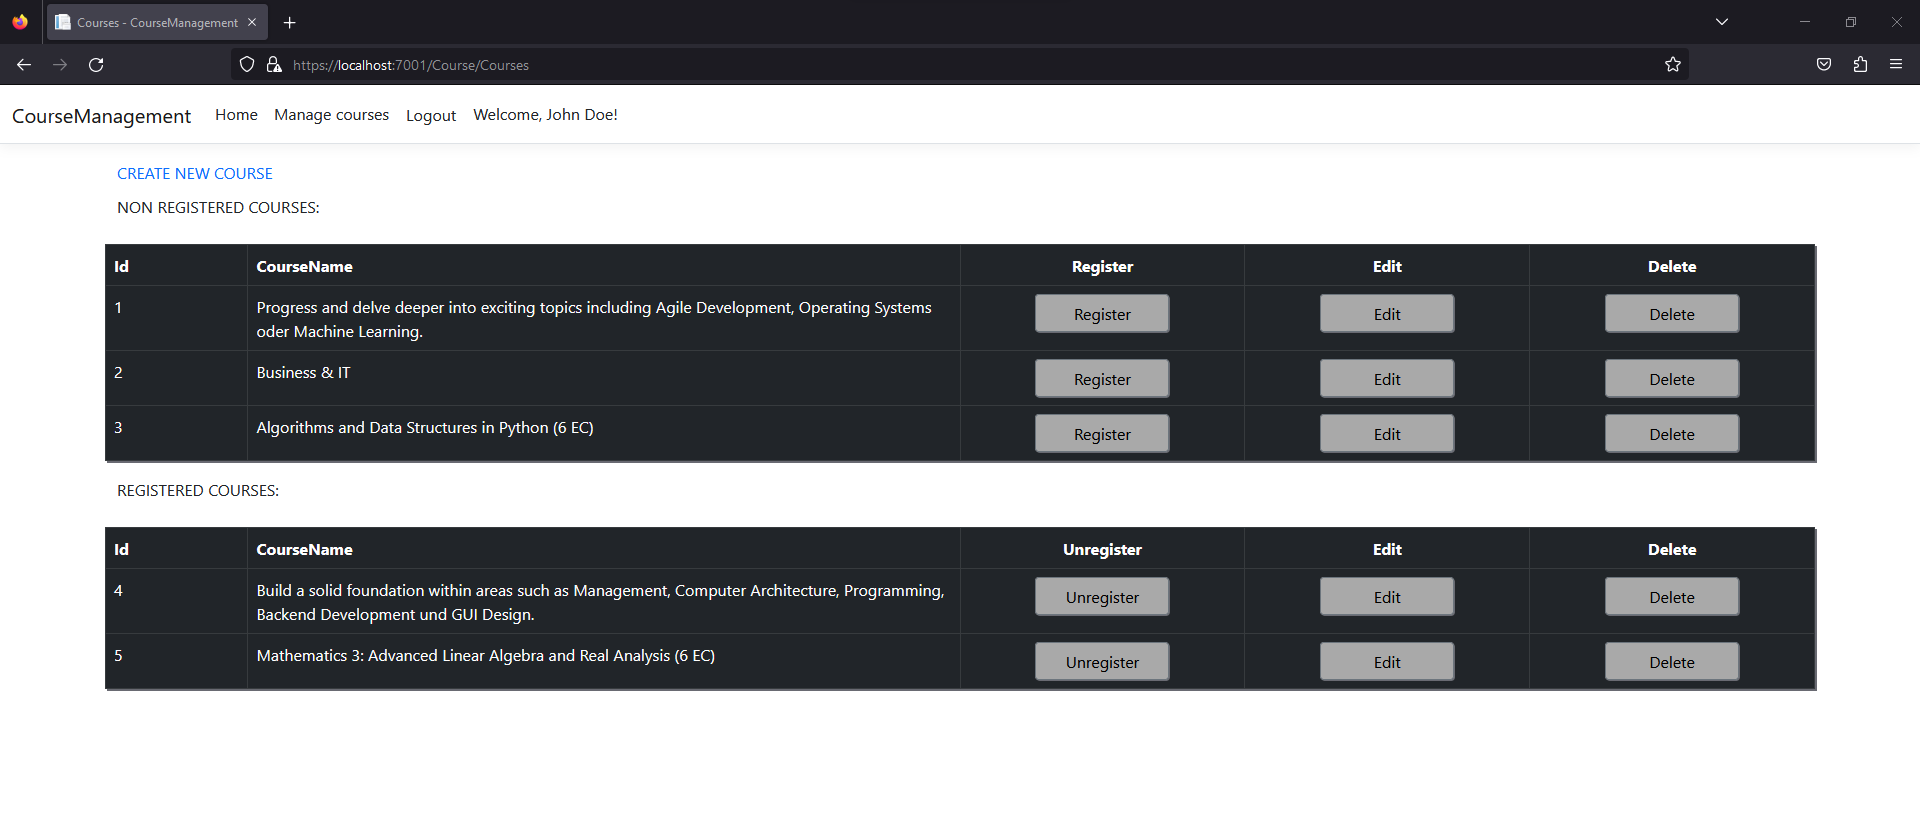Screen dimensions: 1920x827
Task: Open the CourseManagement brand link
Action: pos(101,116)
